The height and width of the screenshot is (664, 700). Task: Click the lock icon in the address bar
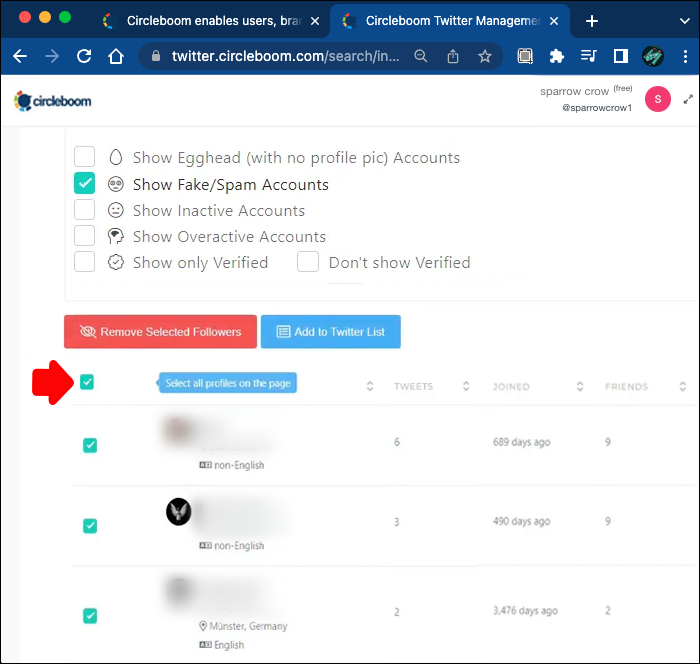point(155,56)
